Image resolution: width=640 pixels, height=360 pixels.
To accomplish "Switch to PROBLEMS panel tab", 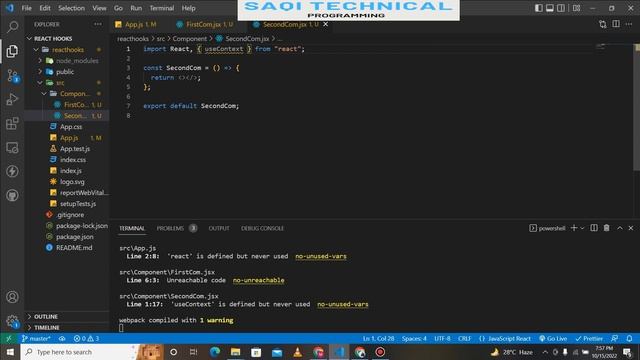I will [176, 228].
